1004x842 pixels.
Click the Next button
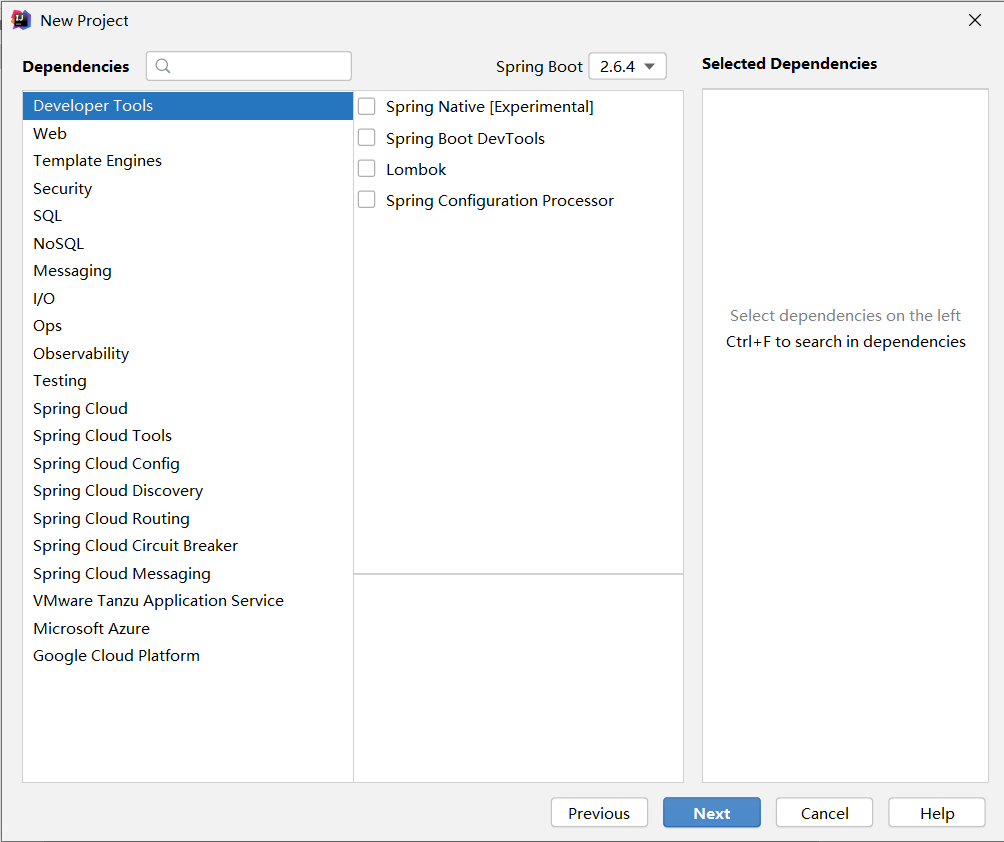tap(711, 813)
